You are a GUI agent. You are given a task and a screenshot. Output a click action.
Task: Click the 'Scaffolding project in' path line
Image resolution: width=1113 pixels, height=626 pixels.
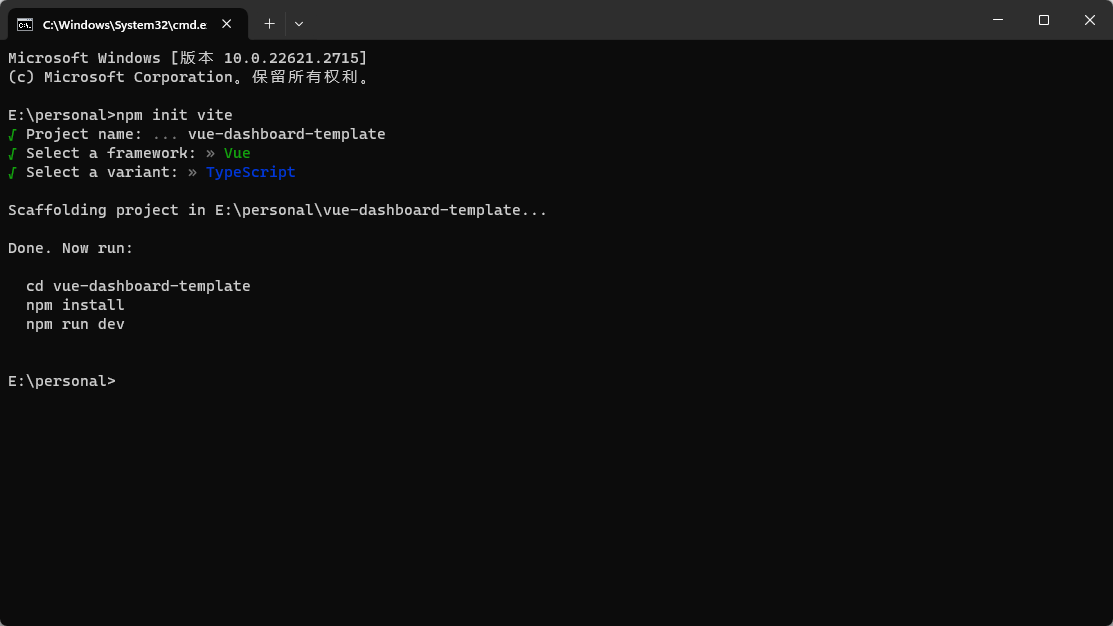277,210
